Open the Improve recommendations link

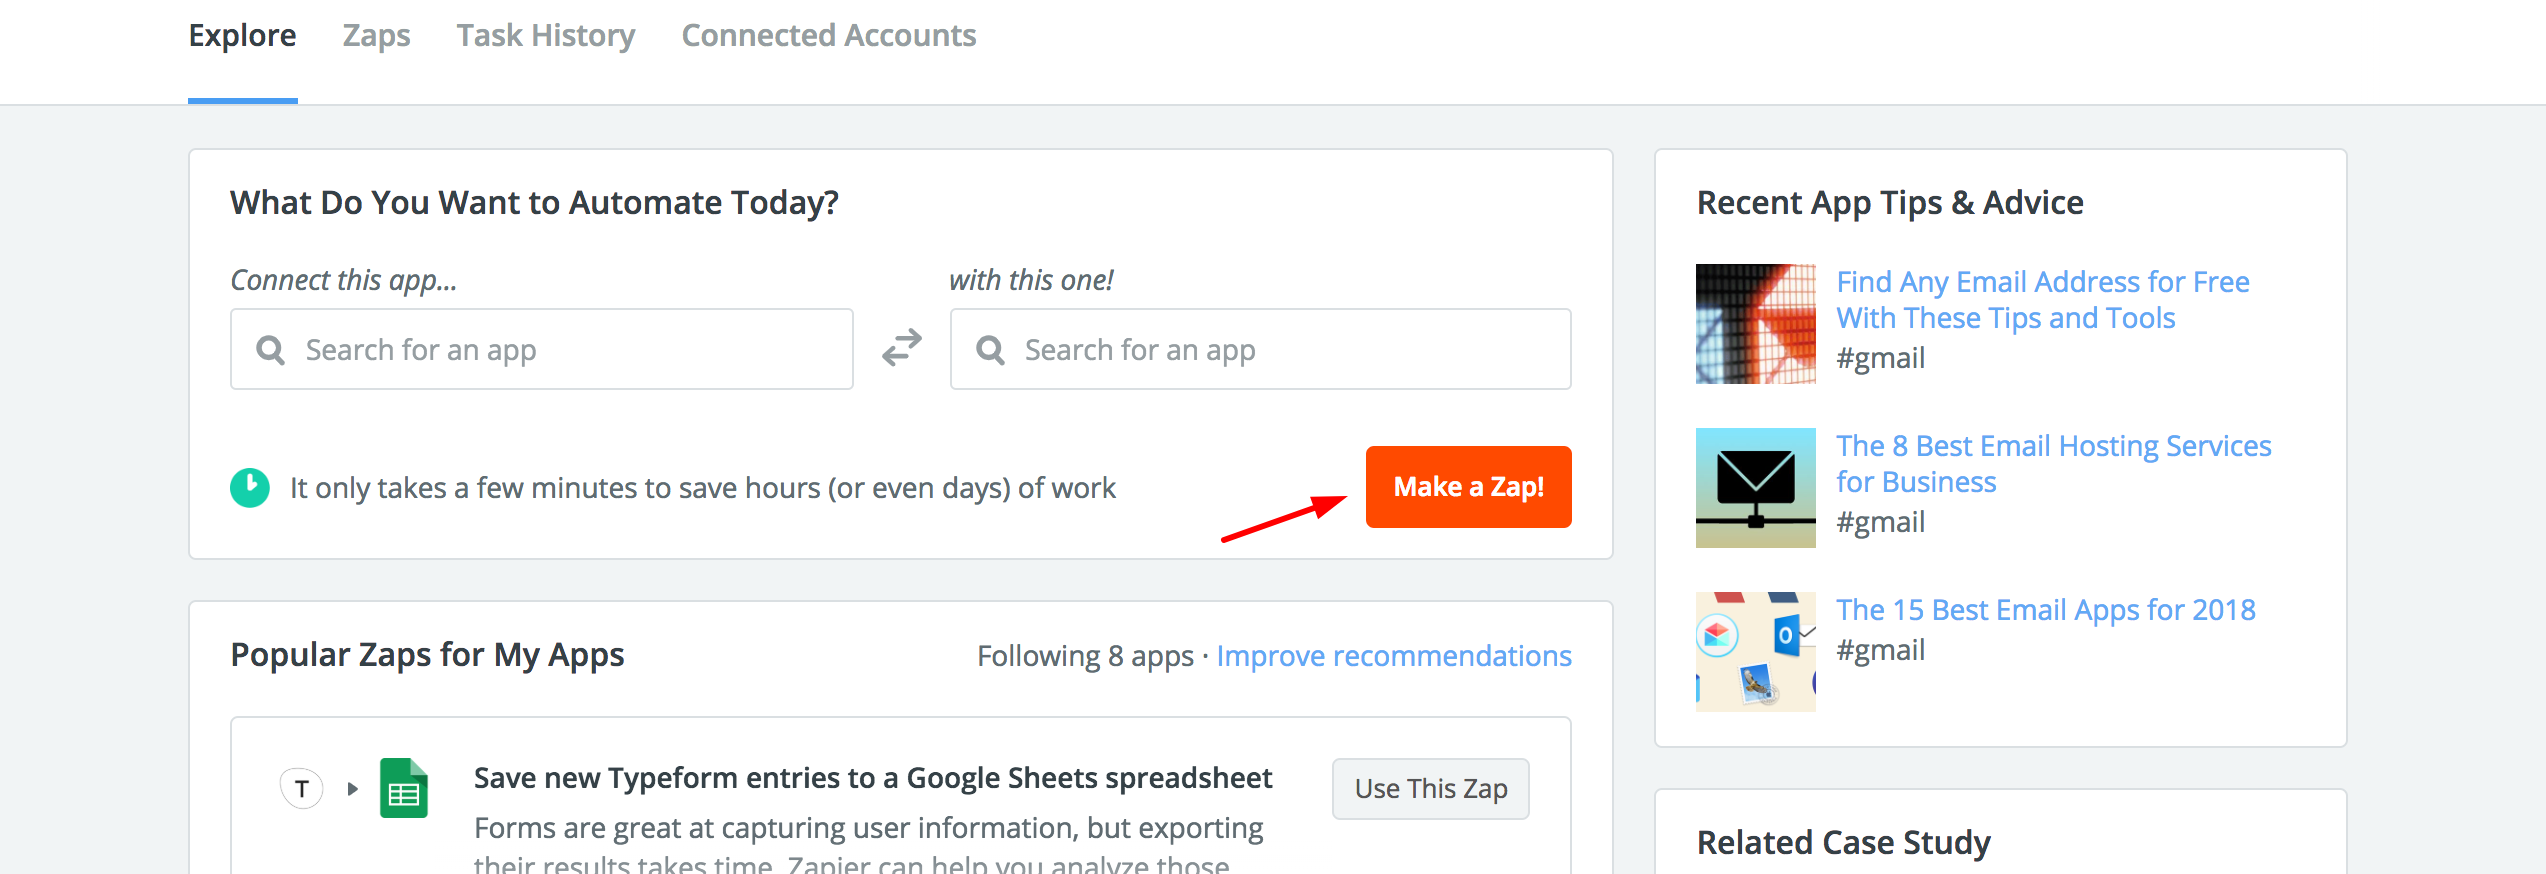tap(1393, 656)
